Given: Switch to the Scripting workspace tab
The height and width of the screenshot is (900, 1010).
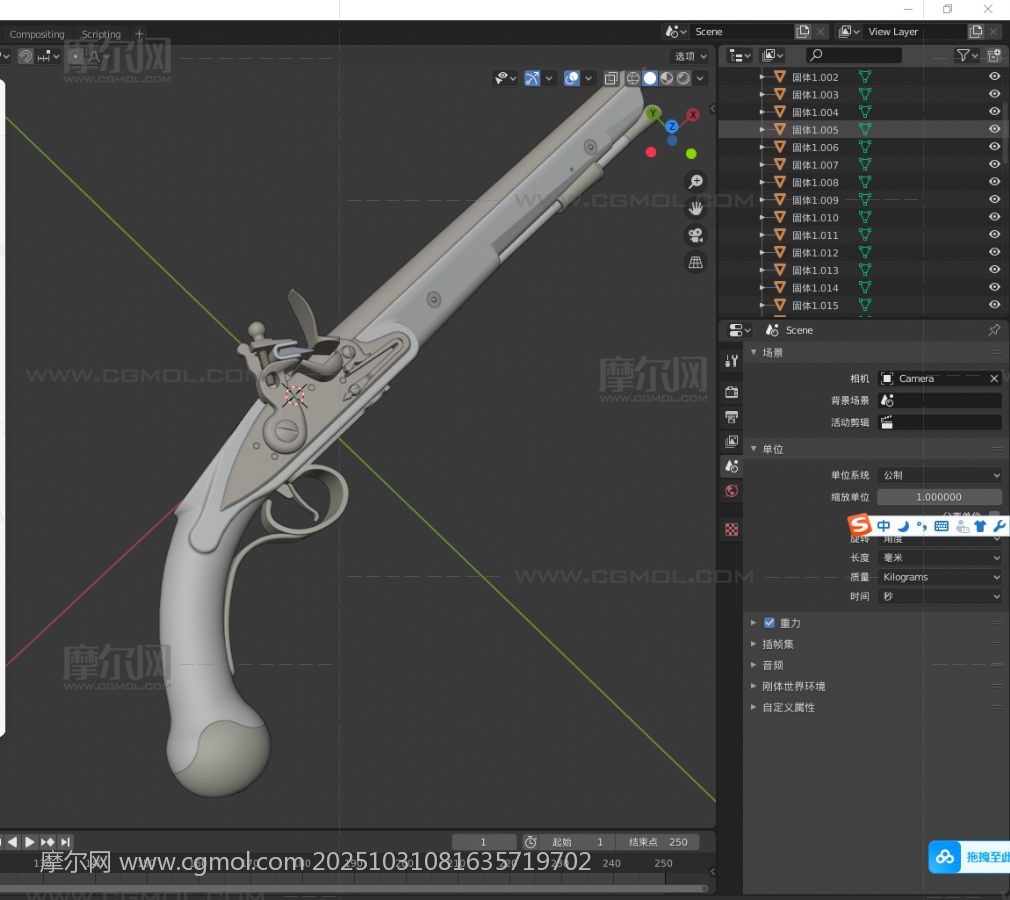Looking at the screenshot, I should pyautogui.click(x=101, y=34).
